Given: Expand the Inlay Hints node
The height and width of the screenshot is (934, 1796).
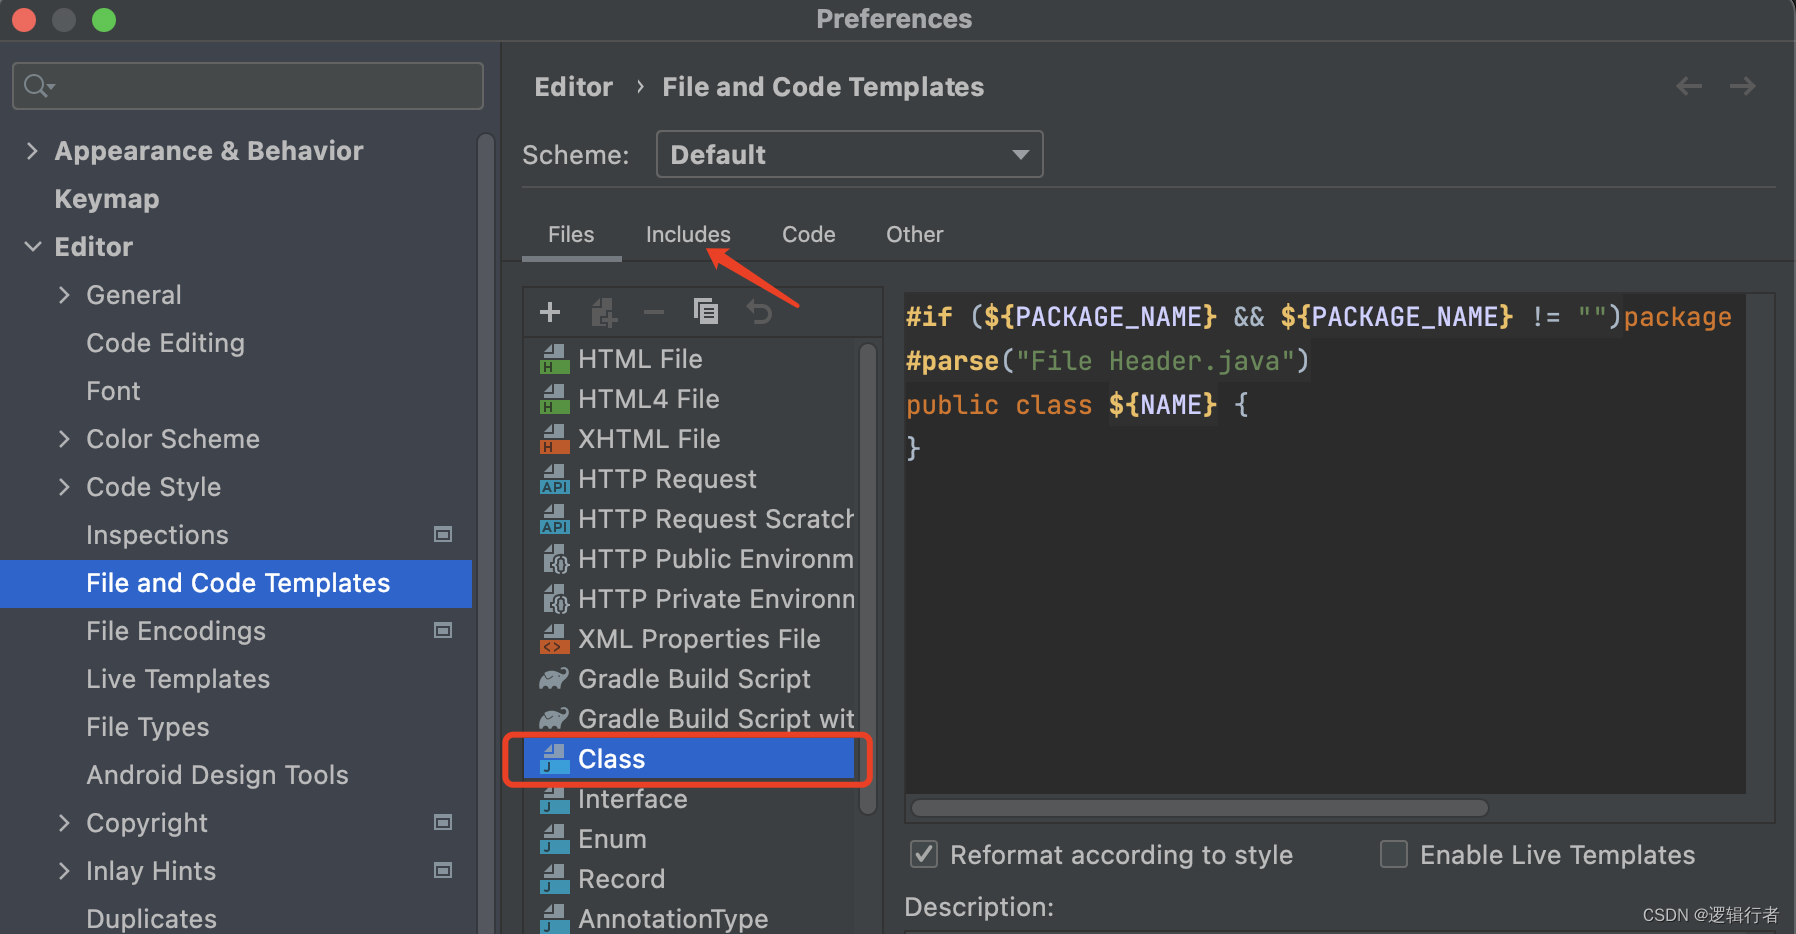Looking at the screenshot, I should [x=64, y=871].
